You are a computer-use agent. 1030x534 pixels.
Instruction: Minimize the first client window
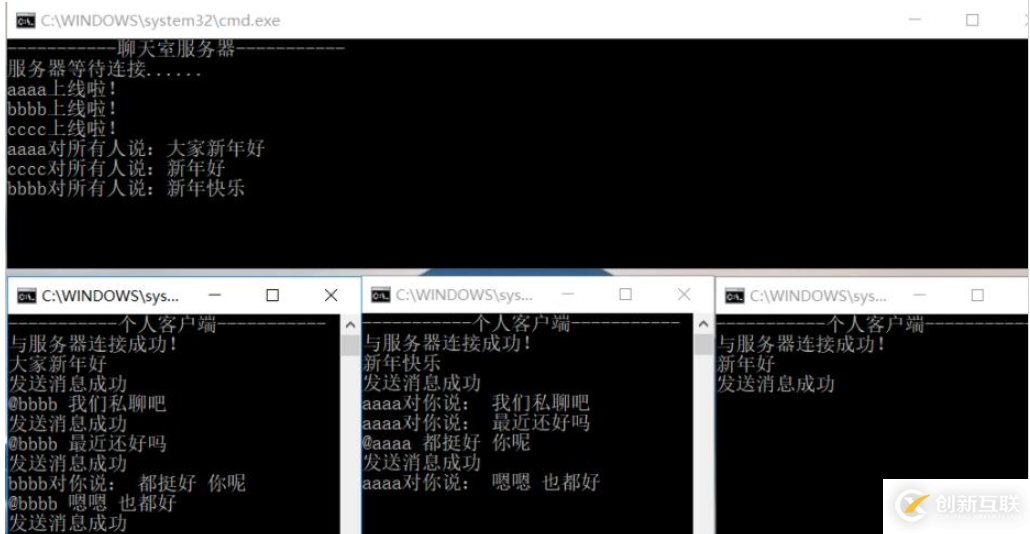[x=214, y=296]
